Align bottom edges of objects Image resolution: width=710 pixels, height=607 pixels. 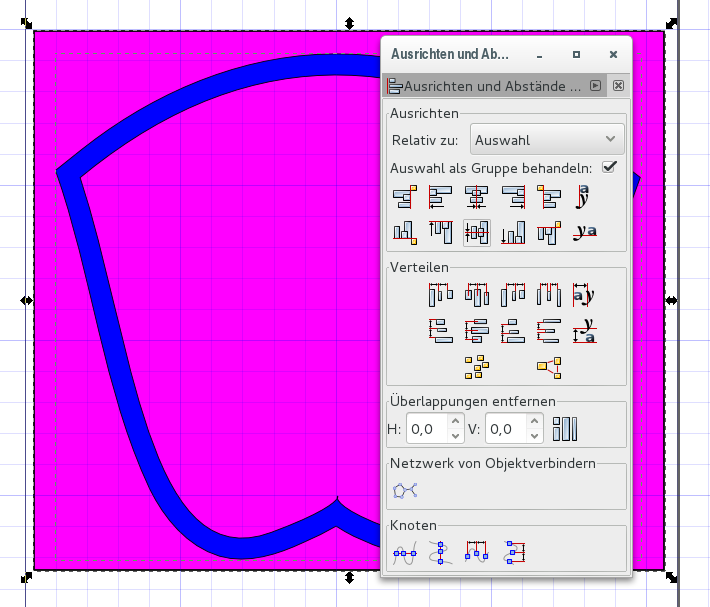tap(513, 233)
